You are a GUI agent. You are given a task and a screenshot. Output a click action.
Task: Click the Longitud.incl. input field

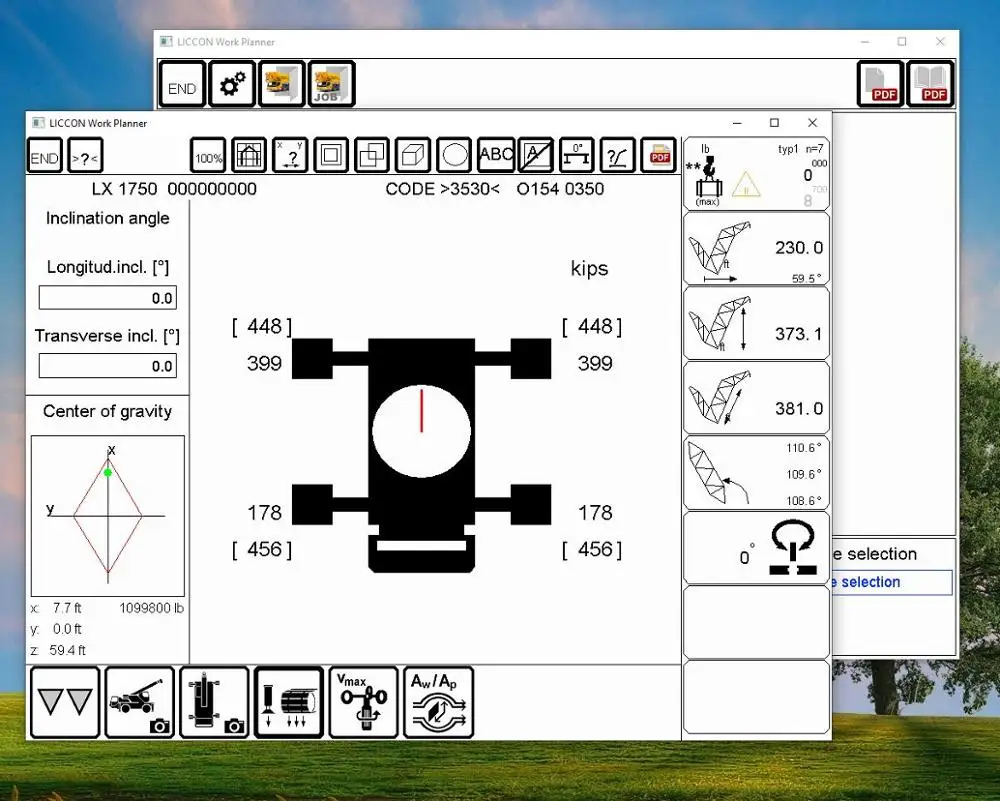[108, 298]
